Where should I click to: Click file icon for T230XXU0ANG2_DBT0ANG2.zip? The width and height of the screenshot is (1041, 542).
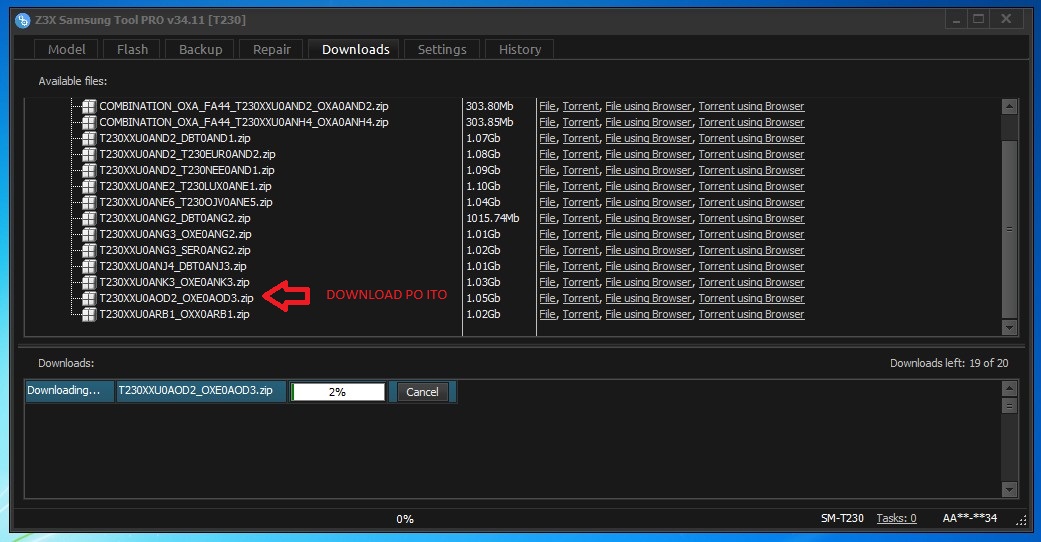click(x=89, y=218)
